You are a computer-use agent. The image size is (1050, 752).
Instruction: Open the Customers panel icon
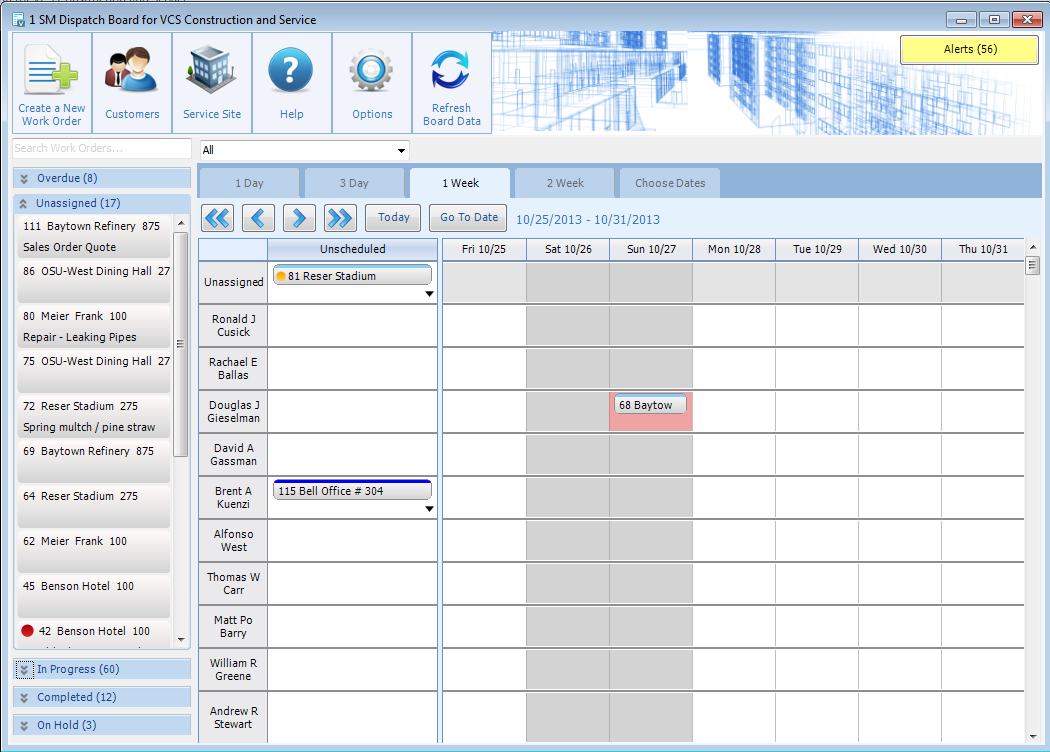tap(131, 70)
